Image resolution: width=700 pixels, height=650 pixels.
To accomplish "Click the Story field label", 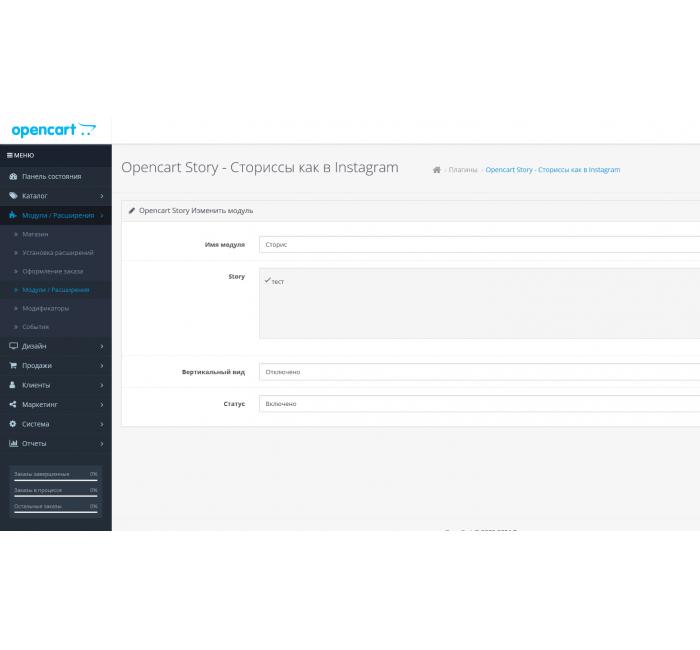I will coord(237,276).
